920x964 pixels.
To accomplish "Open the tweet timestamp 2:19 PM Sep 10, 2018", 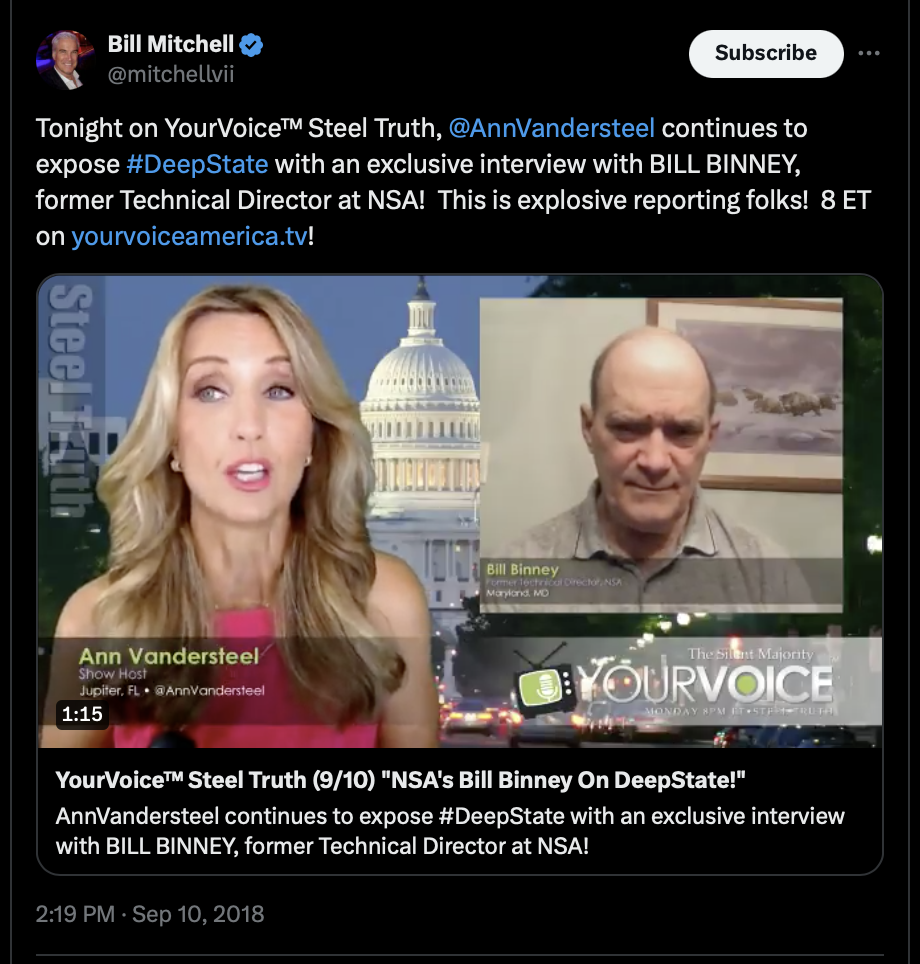I will tap(149, 914).
